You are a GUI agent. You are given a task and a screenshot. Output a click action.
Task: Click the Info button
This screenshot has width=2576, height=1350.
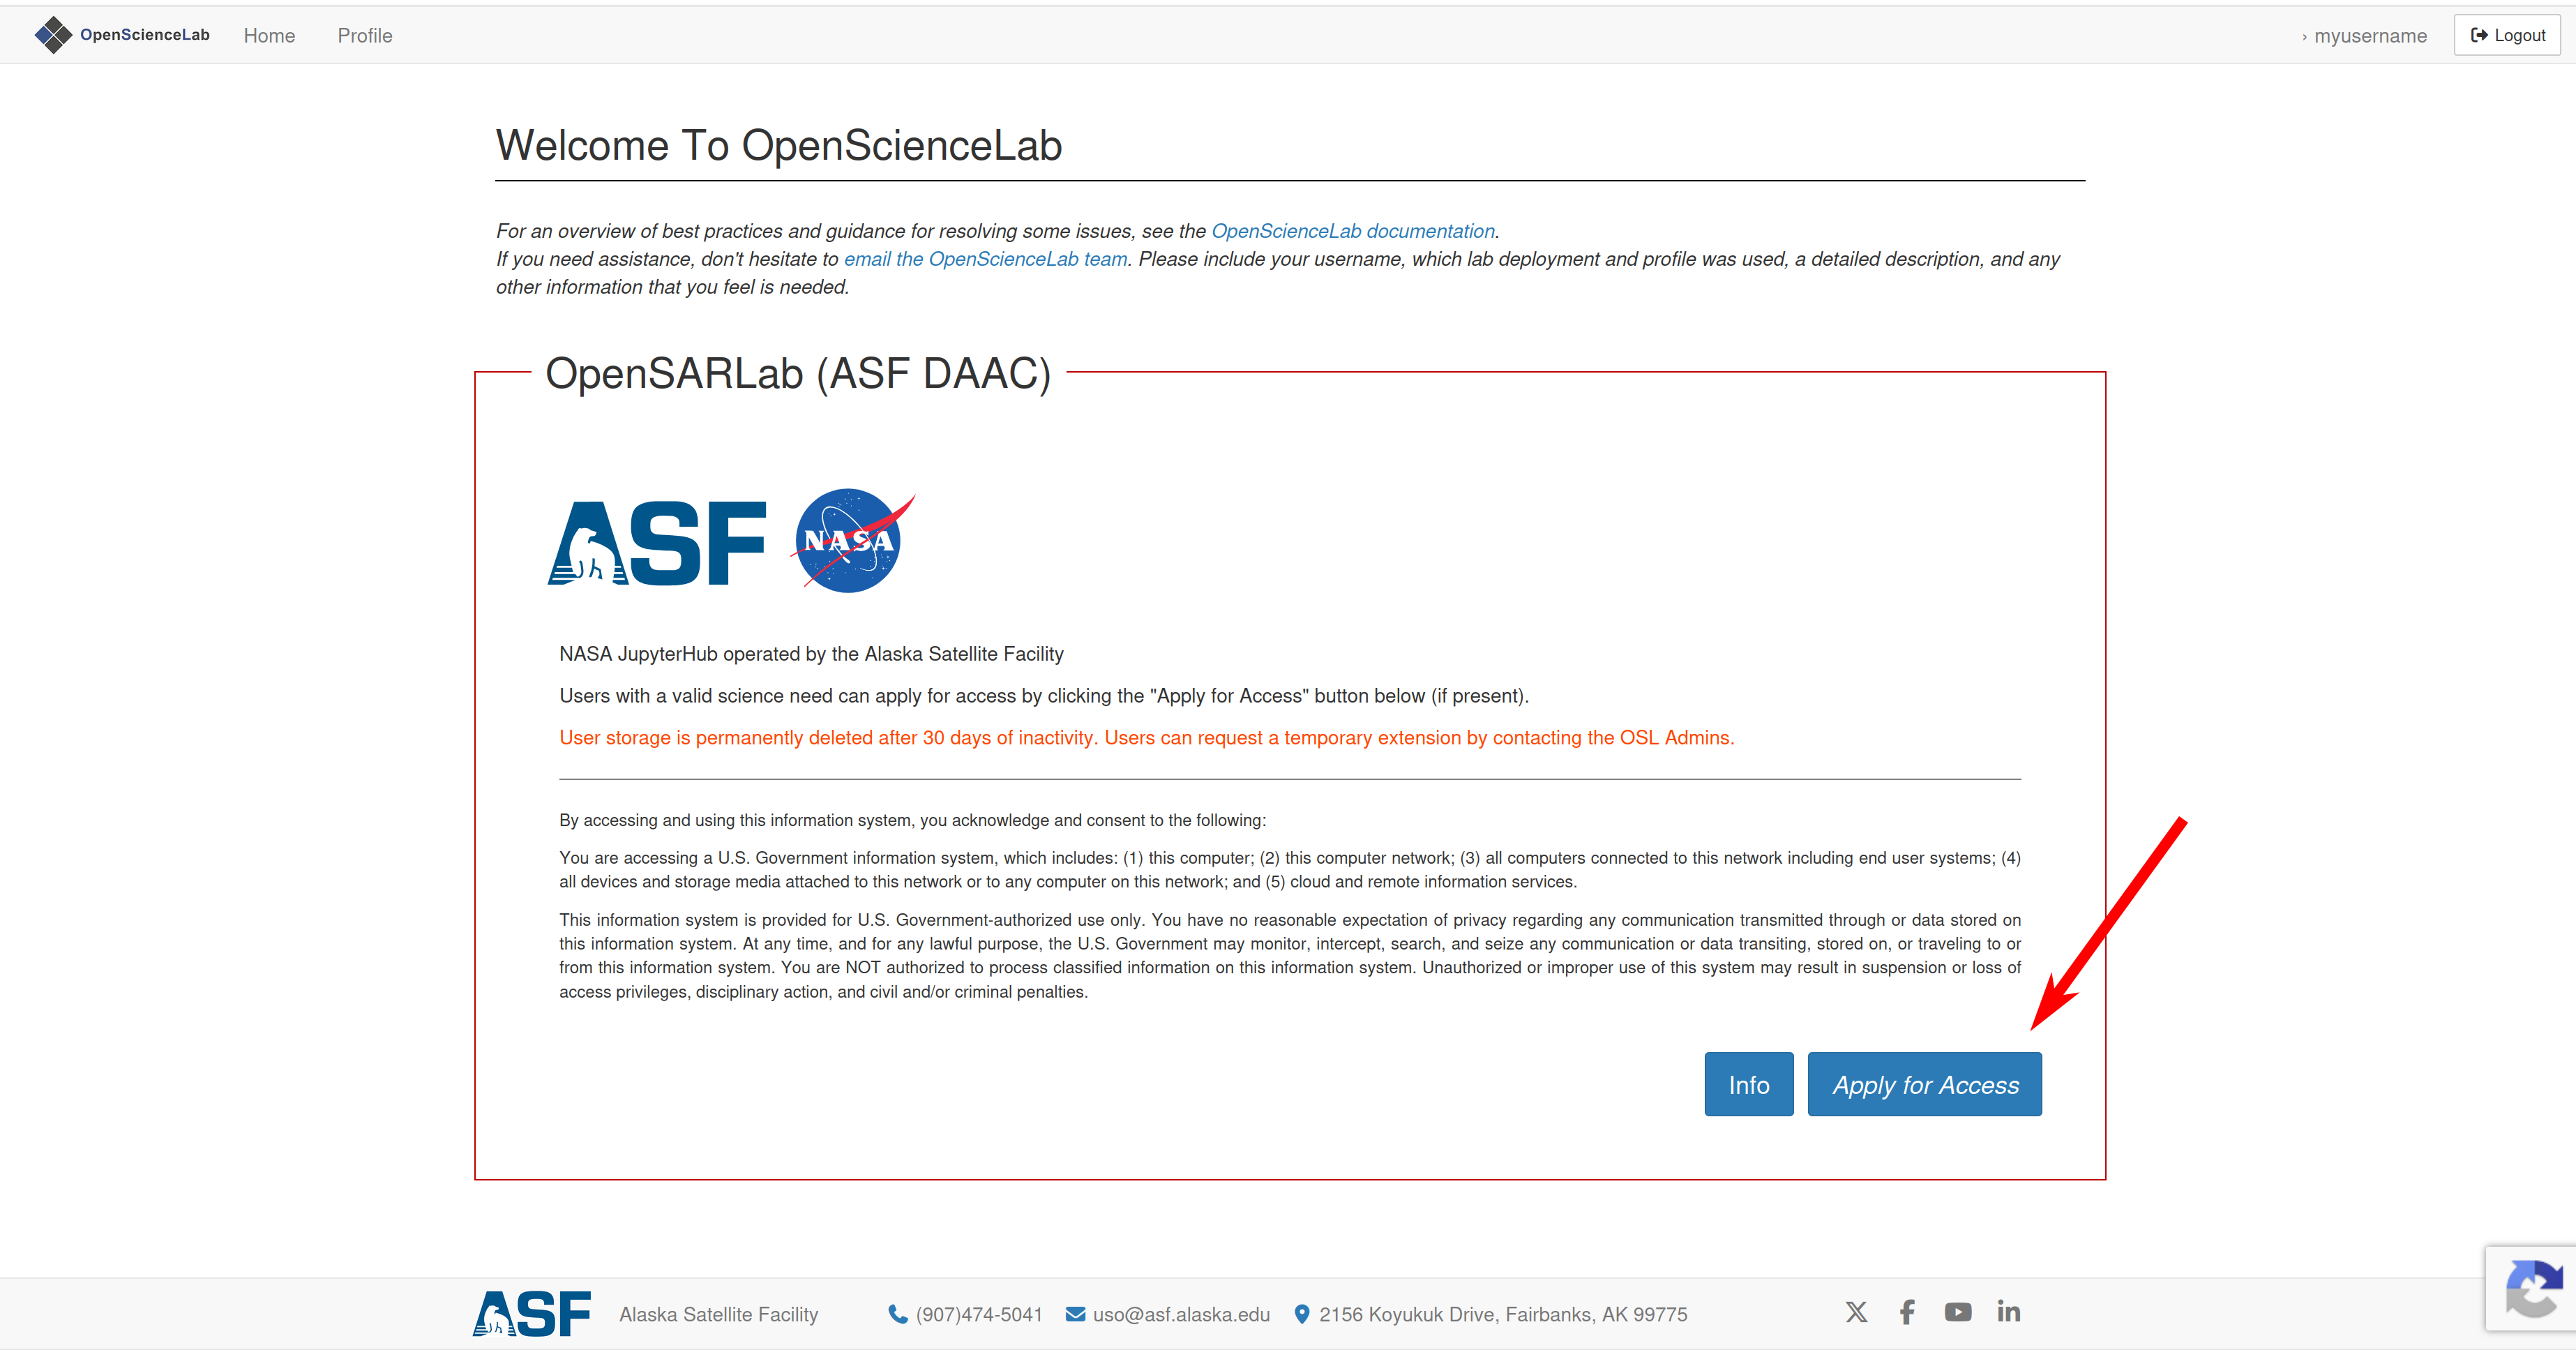point(1749,1085)
